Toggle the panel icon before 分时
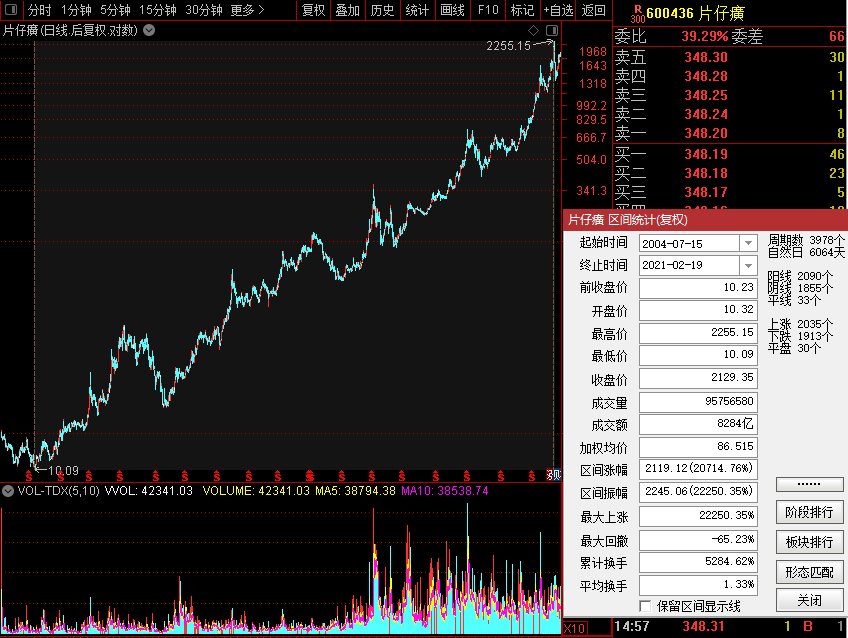 pyautogui.click(x=11, y=9)
